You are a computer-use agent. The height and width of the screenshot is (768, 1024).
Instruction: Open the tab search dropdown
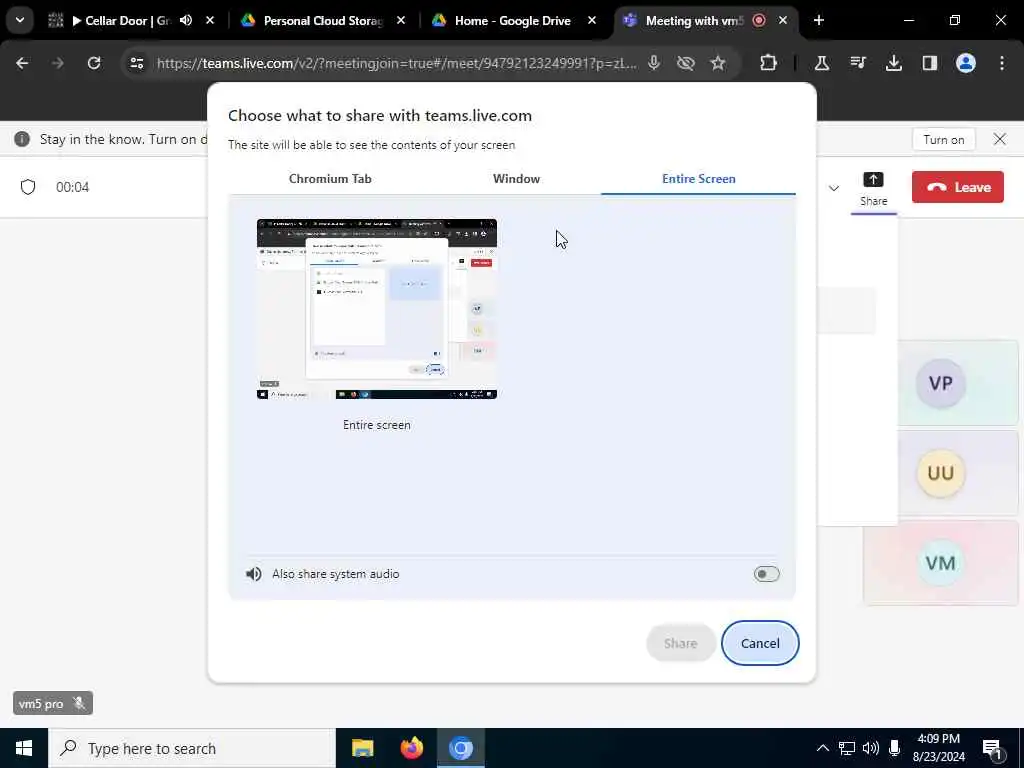[20, 20]
